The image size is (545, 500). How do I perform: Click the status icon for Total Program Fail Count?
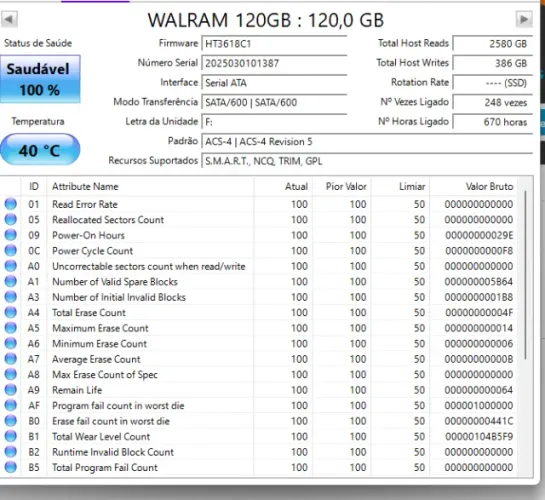tap(11, 467)
